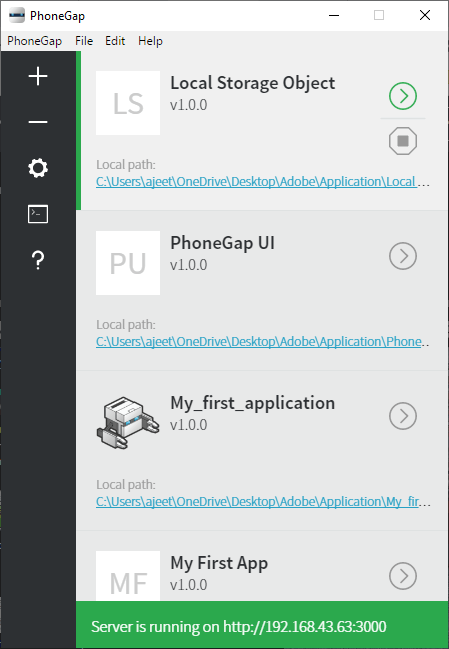Open help with the question mark icon
The width and height of the screenshot is (449, 649).
38,260
